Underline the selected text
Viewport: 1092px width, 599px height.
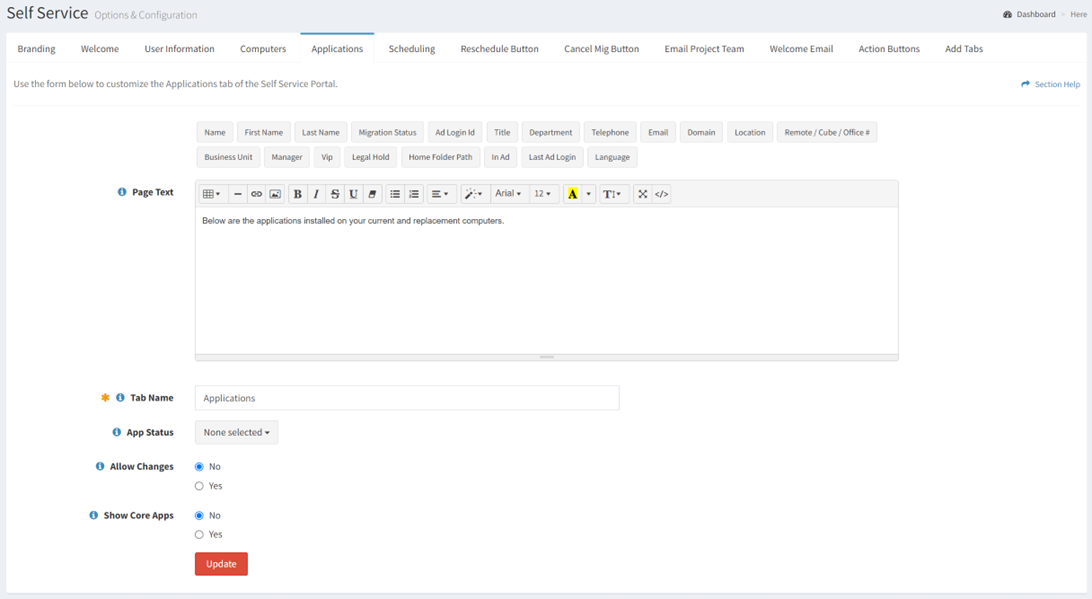tap(353, 193)
